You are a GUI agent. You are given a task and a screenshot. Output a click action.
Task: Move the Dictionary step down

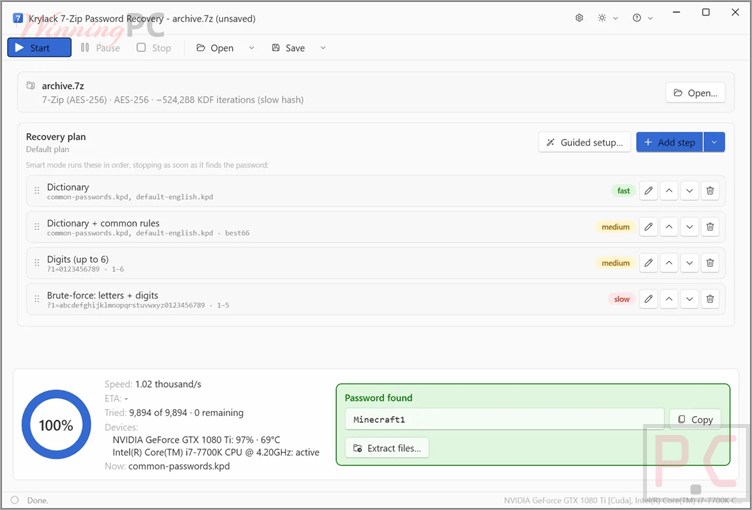[x=689, y=190]
